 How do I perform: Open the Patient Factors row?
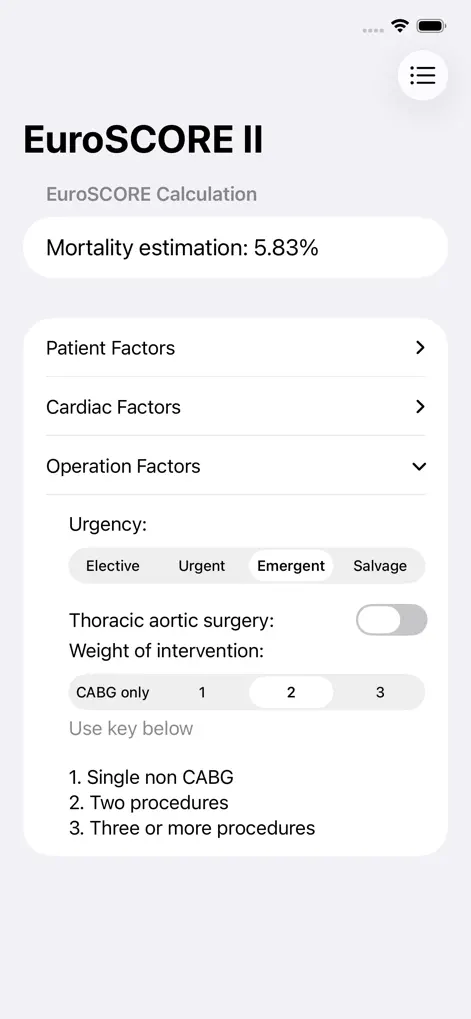(x=235, y=348)
